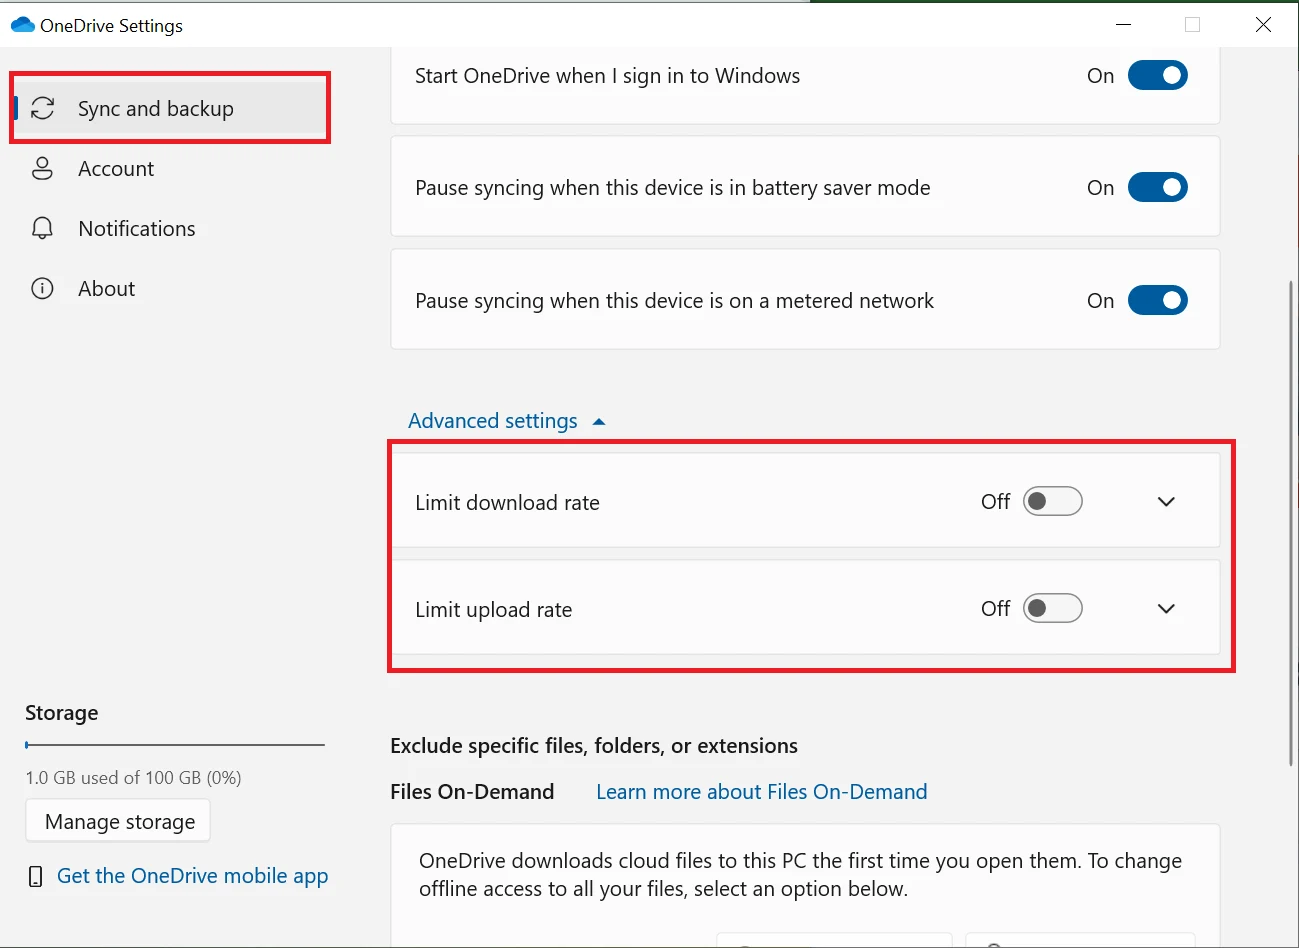The height and width of the screenshot is (948, 1299).
Task: Click the Sync and backup arrows icon
Action: (x=43, y=108)
